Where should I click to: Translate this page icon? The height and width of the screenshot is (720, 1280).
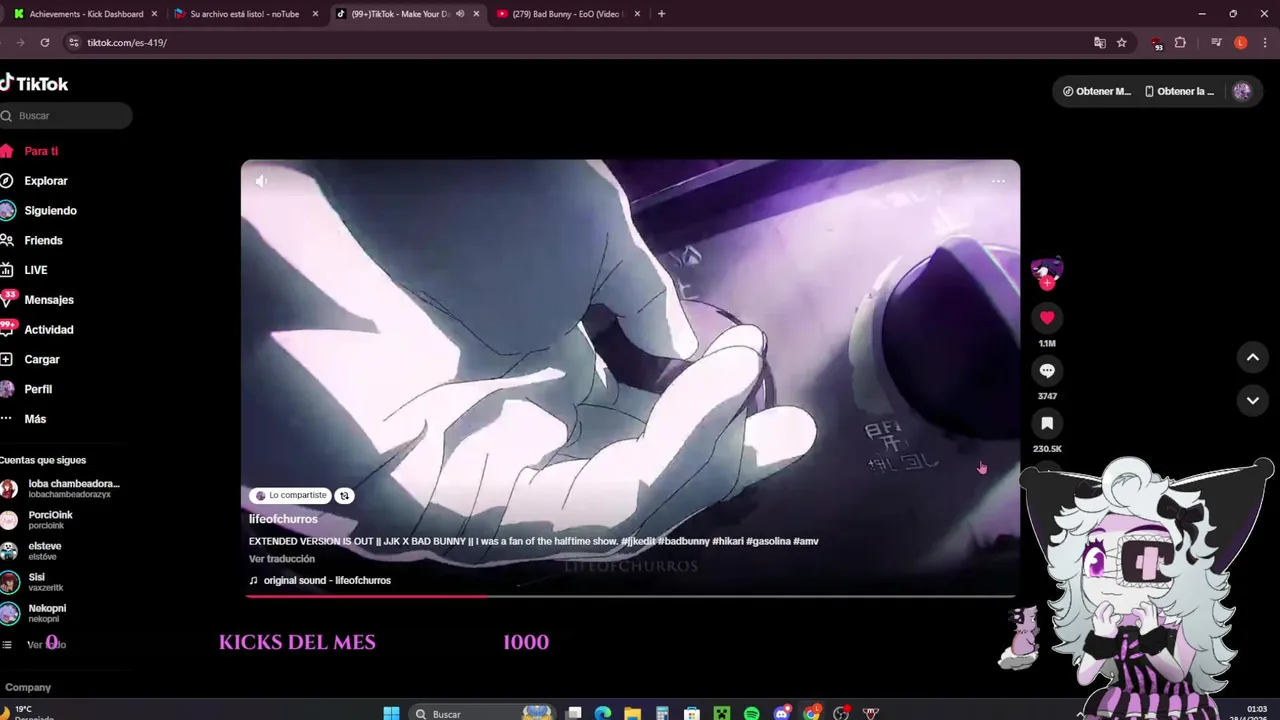pyautogui.click(x=1100, y=42)
